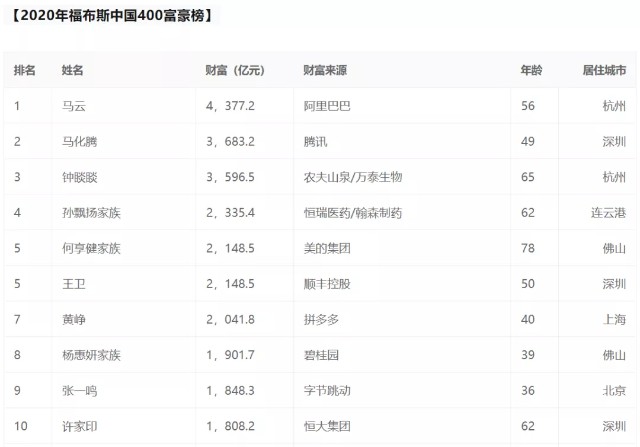Click the 孙飘扬家族 entry
This screenshot has width=640, height=447.
91,212
